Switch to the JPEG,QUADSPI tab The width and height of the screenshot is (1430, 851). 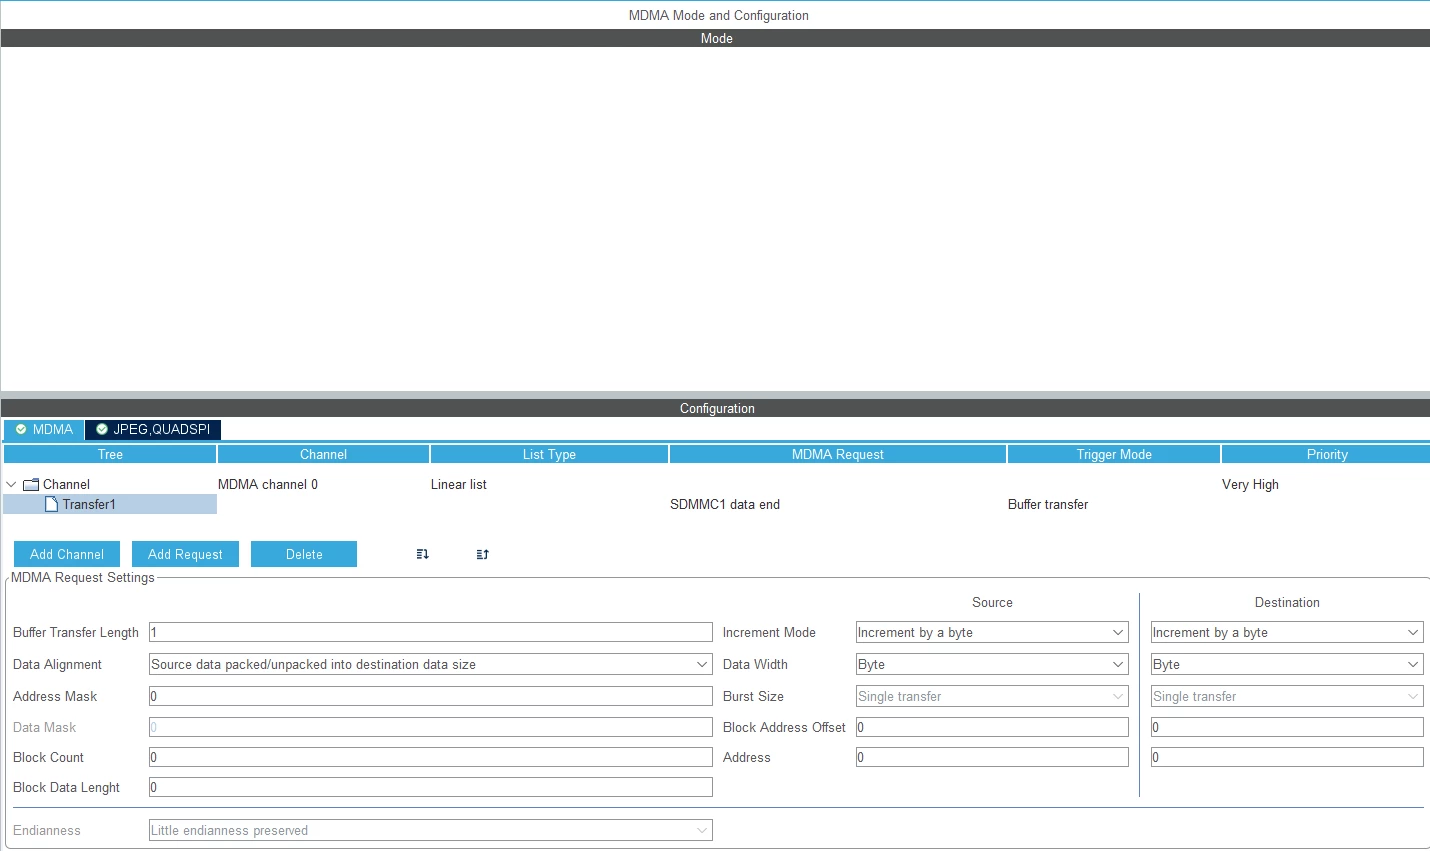(153, 430)
